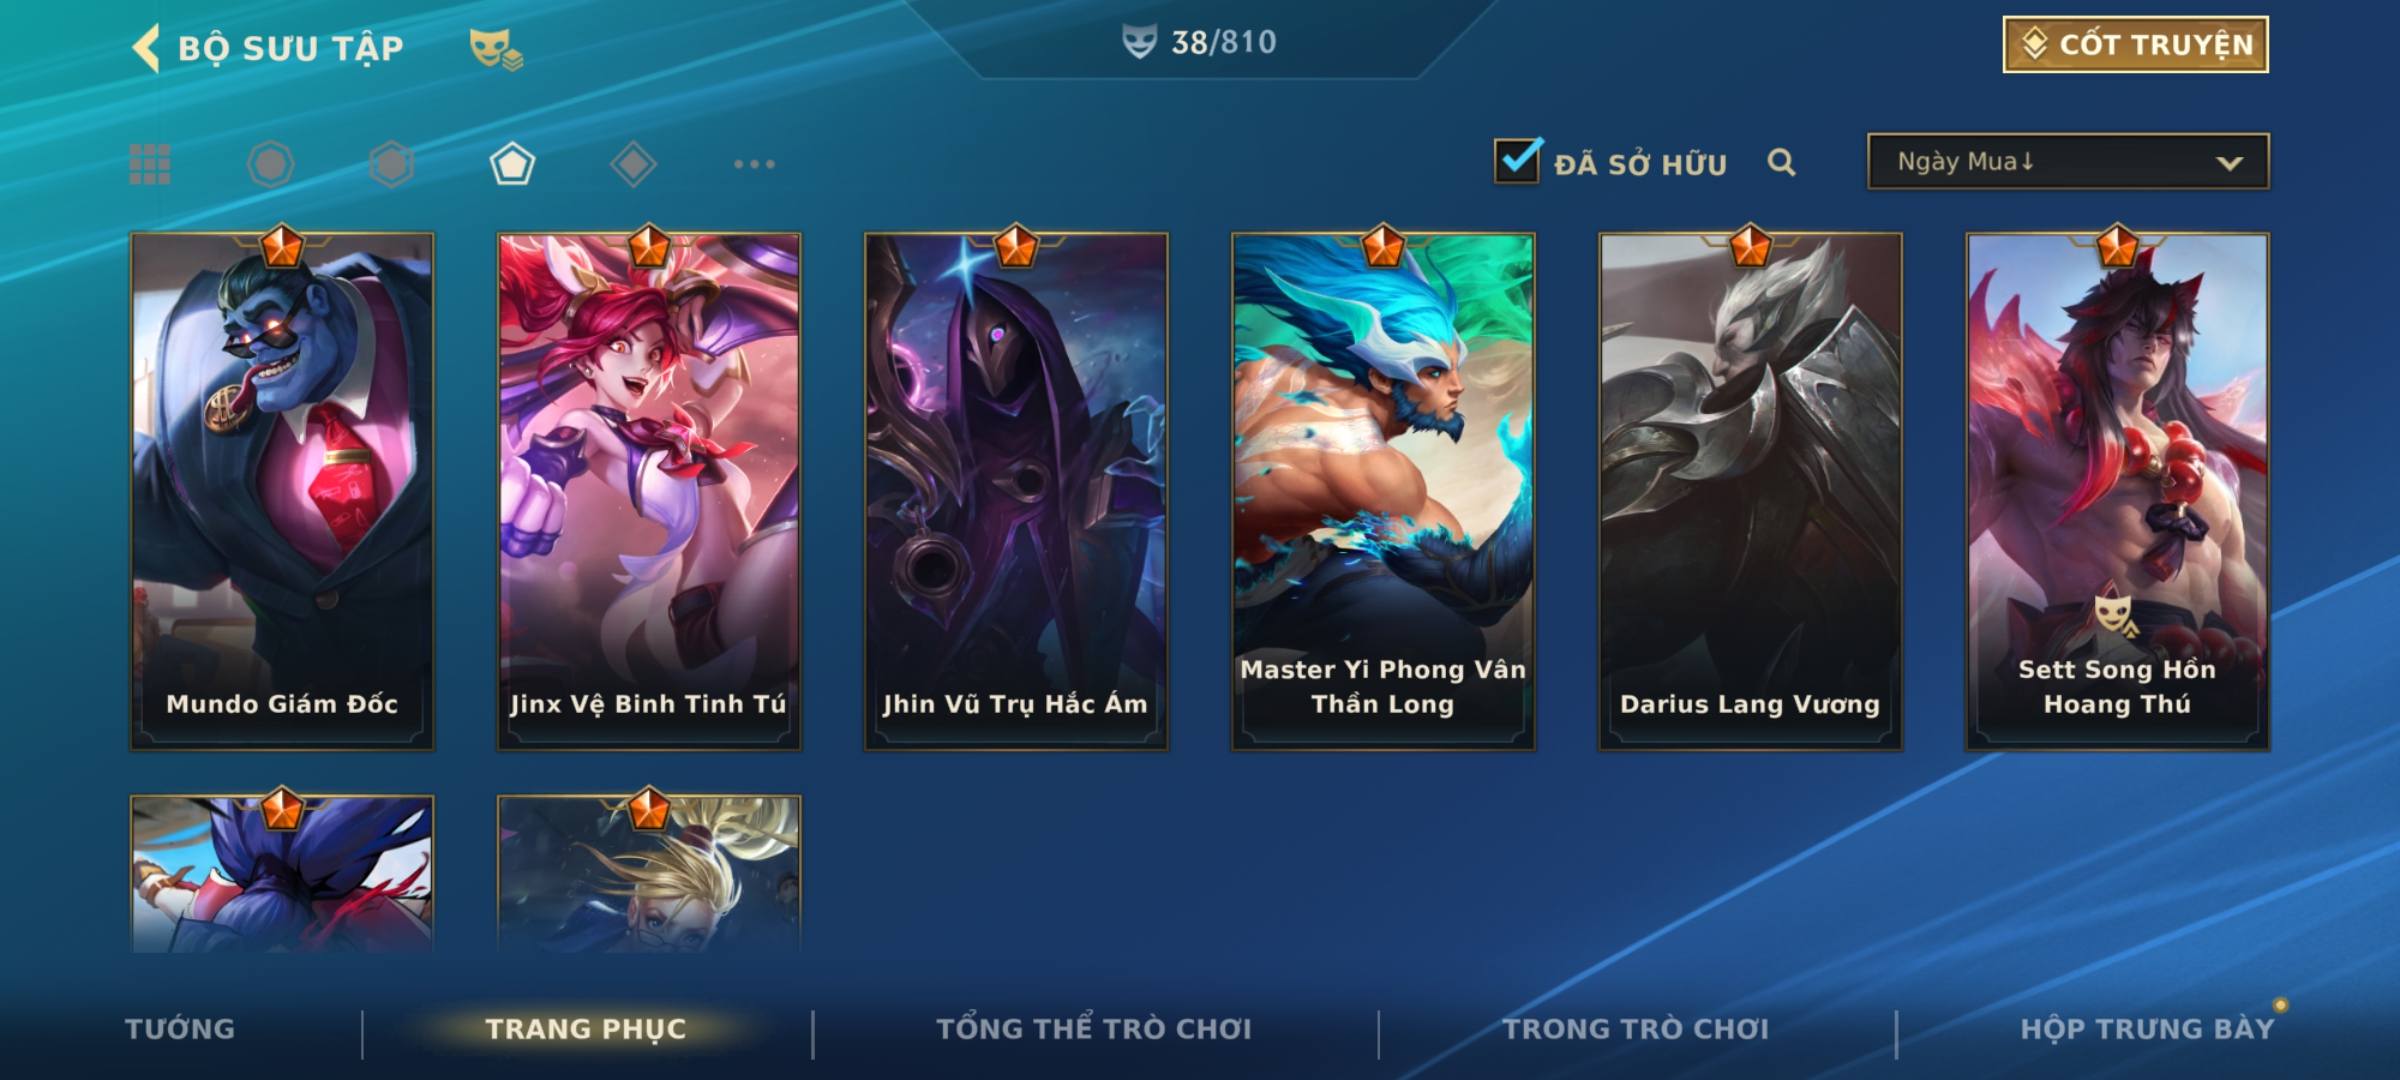Select the diamond rarity filter icon
This screenshot has height=1080, width=2400.
point(633,164)
